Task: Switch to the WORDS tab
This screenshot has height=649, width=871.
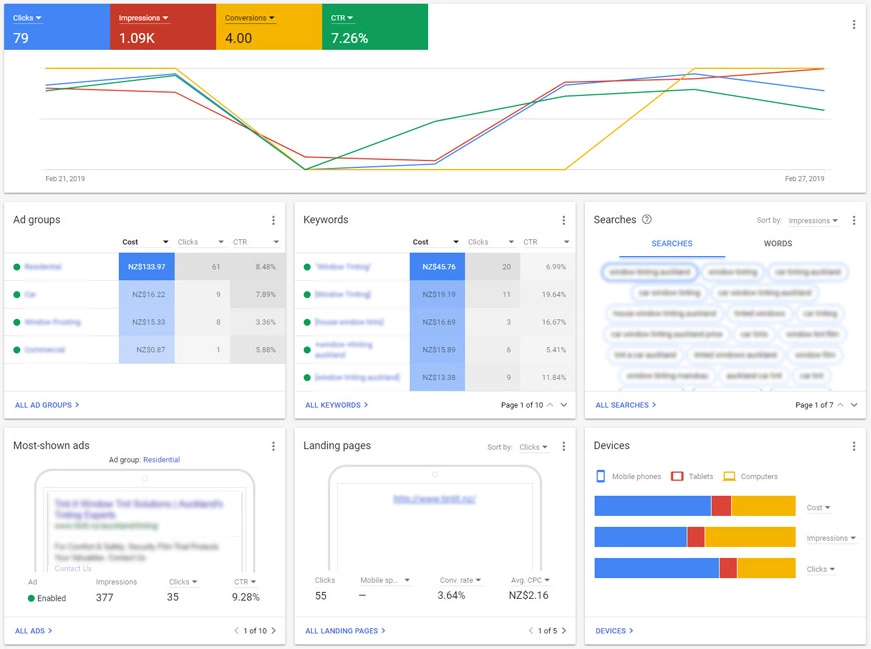Action: (777, 243)
